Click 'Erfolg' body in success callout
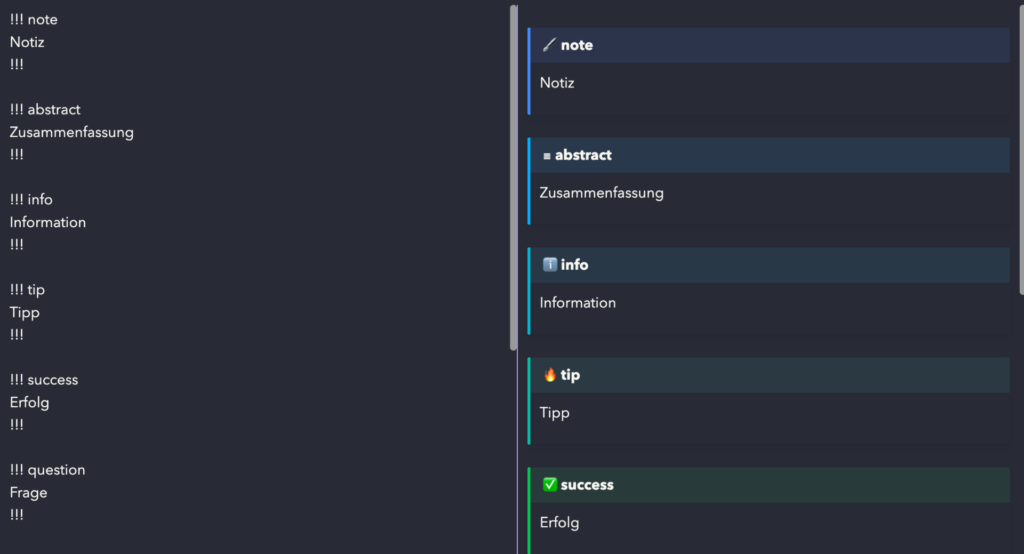 pyautogui.click(x=559, y=522)
